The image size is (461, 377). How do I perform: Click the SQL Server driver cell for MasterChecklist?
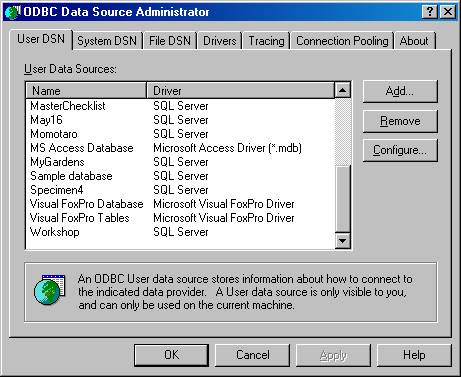coord(181,106)
